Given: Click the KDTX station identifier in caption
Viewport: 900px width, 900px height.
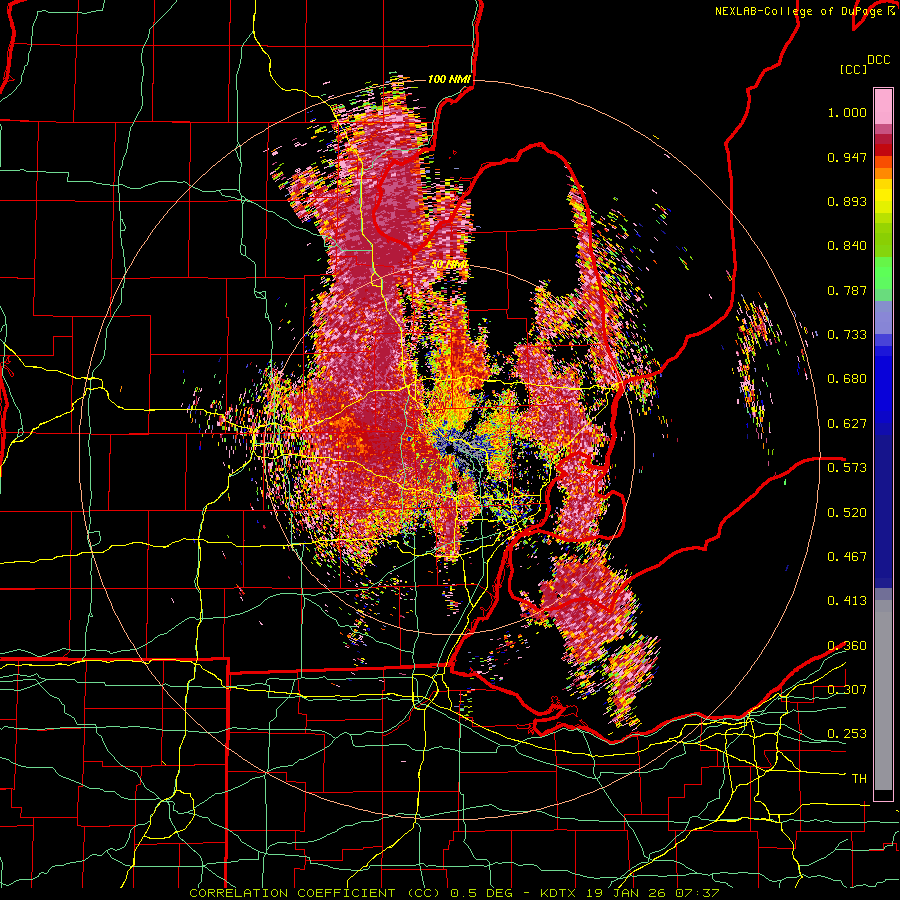Looking at the screenshot, I should pos(558,893).
